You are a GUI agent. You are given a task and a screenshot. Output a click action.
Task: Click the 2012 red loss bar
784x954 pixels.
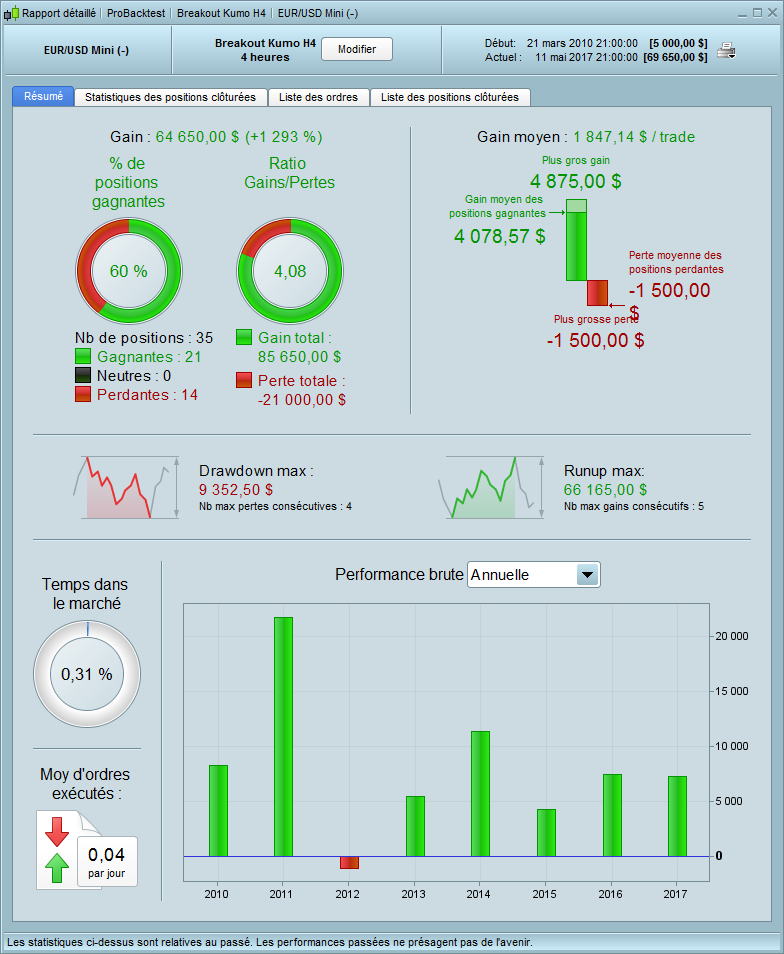click(x=349, y=862)
